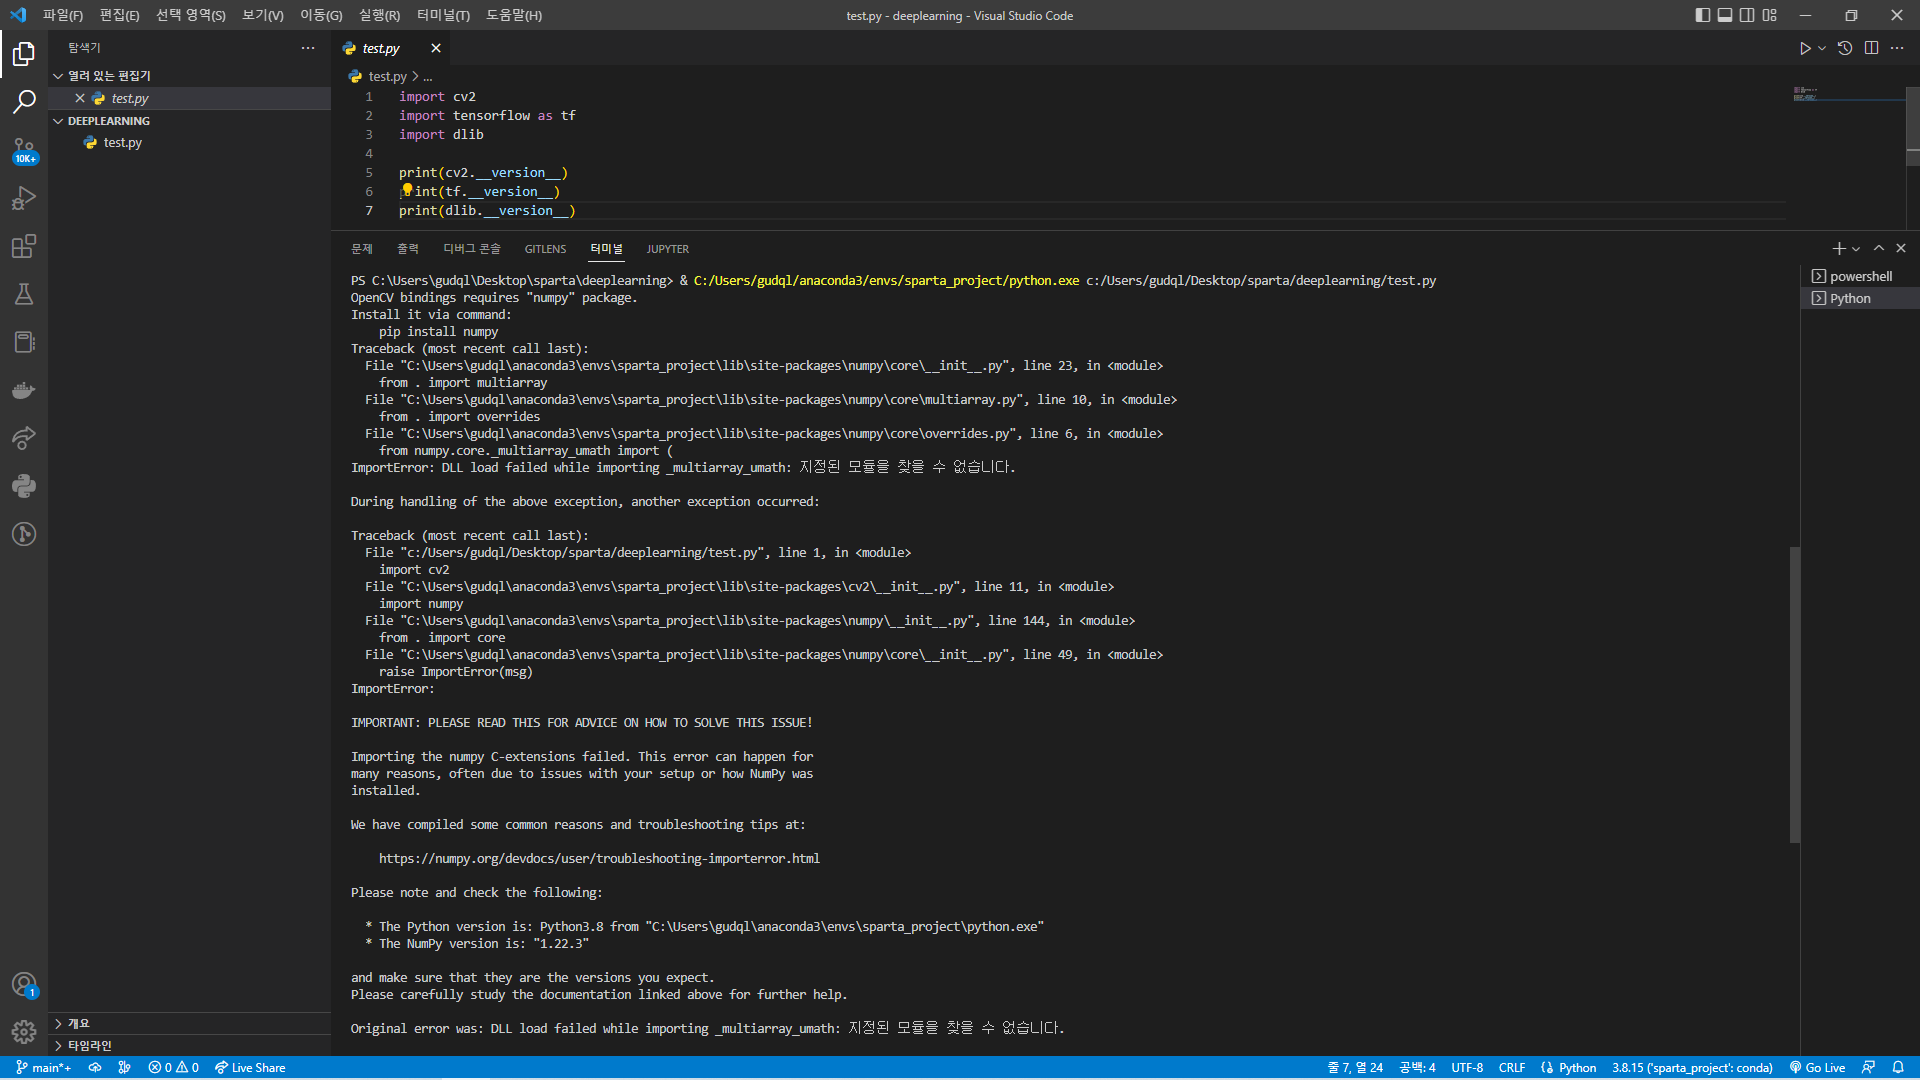Switch to the JUPYTER panel tab
1920x1080 pixels.
667,248
